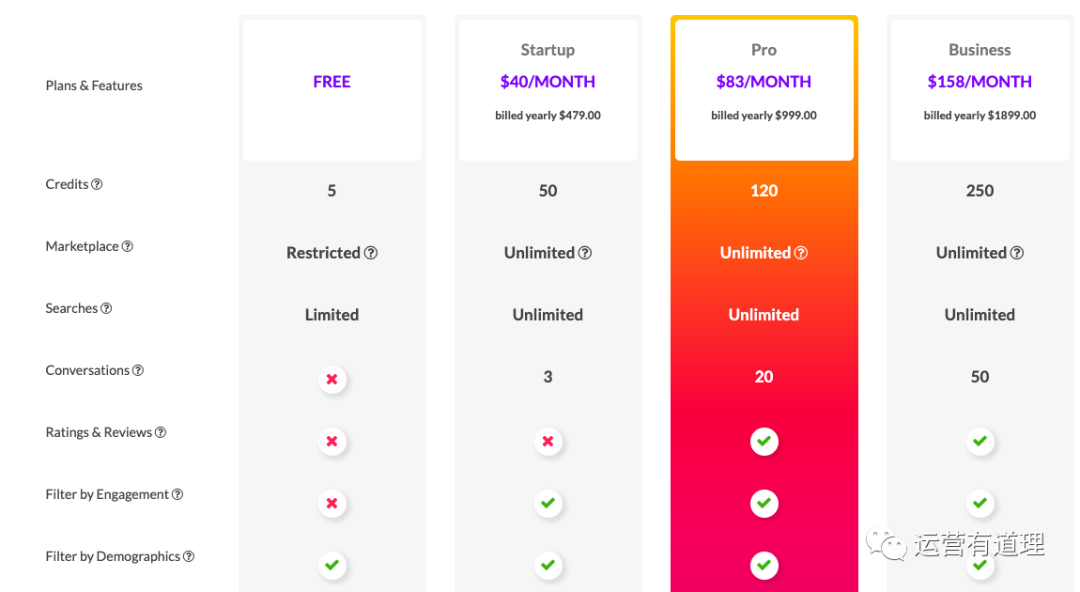This screenshot has height=592, width=1080.
Task: Click help icon next to Credits label
Action: point(97,185)
